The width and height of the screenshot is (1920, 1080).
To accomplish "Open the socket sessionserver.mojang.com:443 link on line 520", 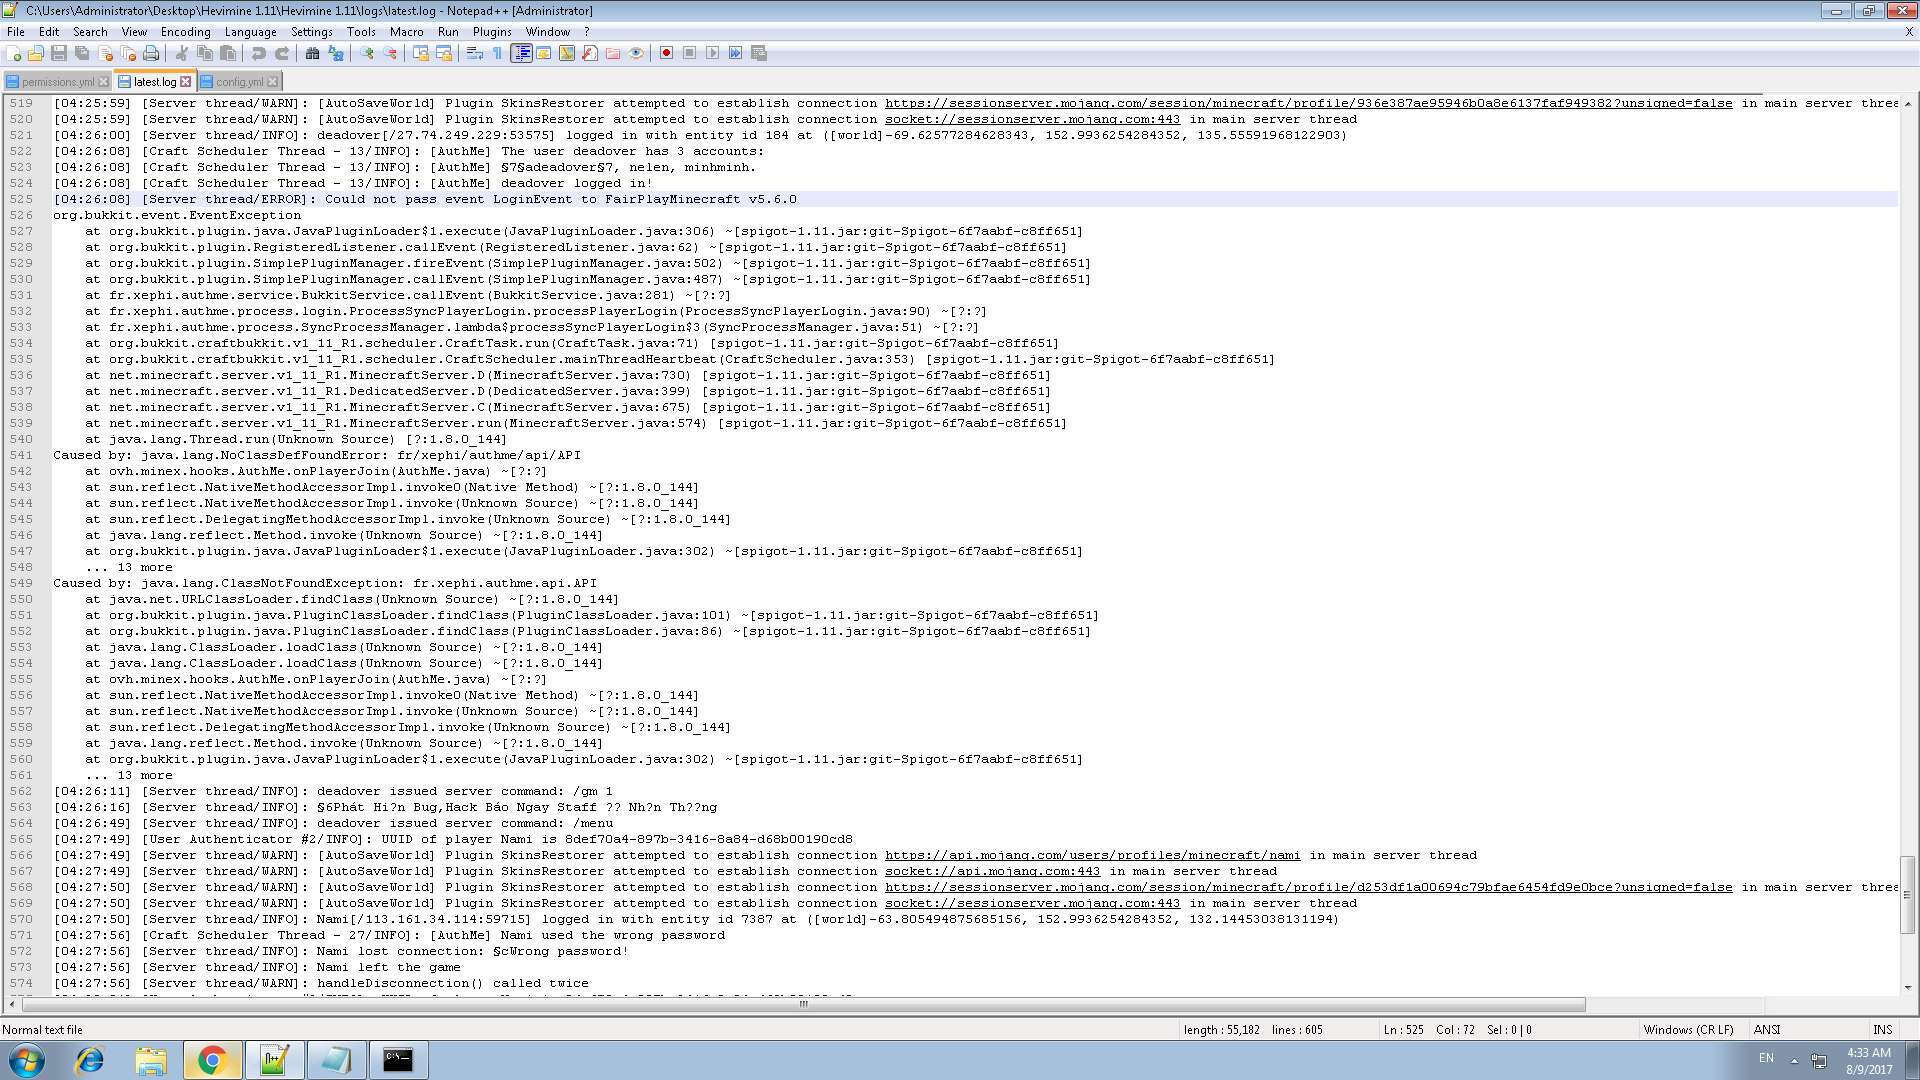I will pyautogui.click(x=1032, y=120).
